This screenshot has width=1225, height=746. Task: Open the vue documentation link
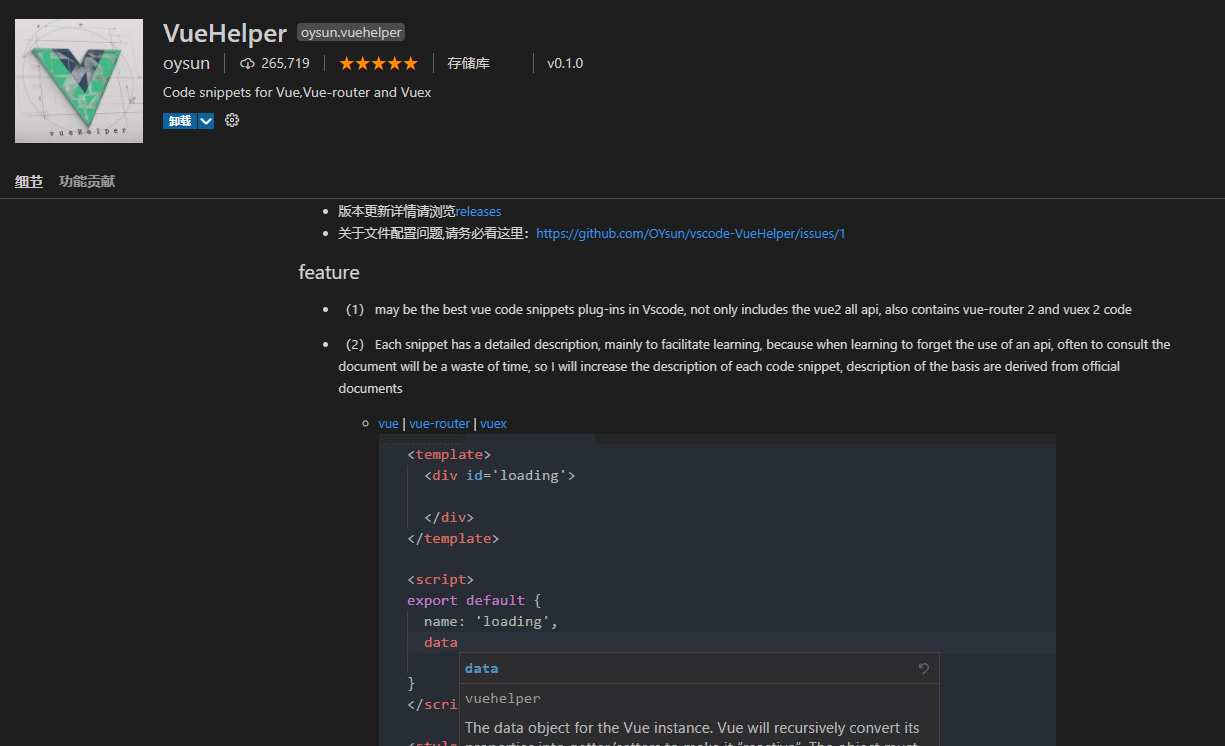[x=388, y=423]
